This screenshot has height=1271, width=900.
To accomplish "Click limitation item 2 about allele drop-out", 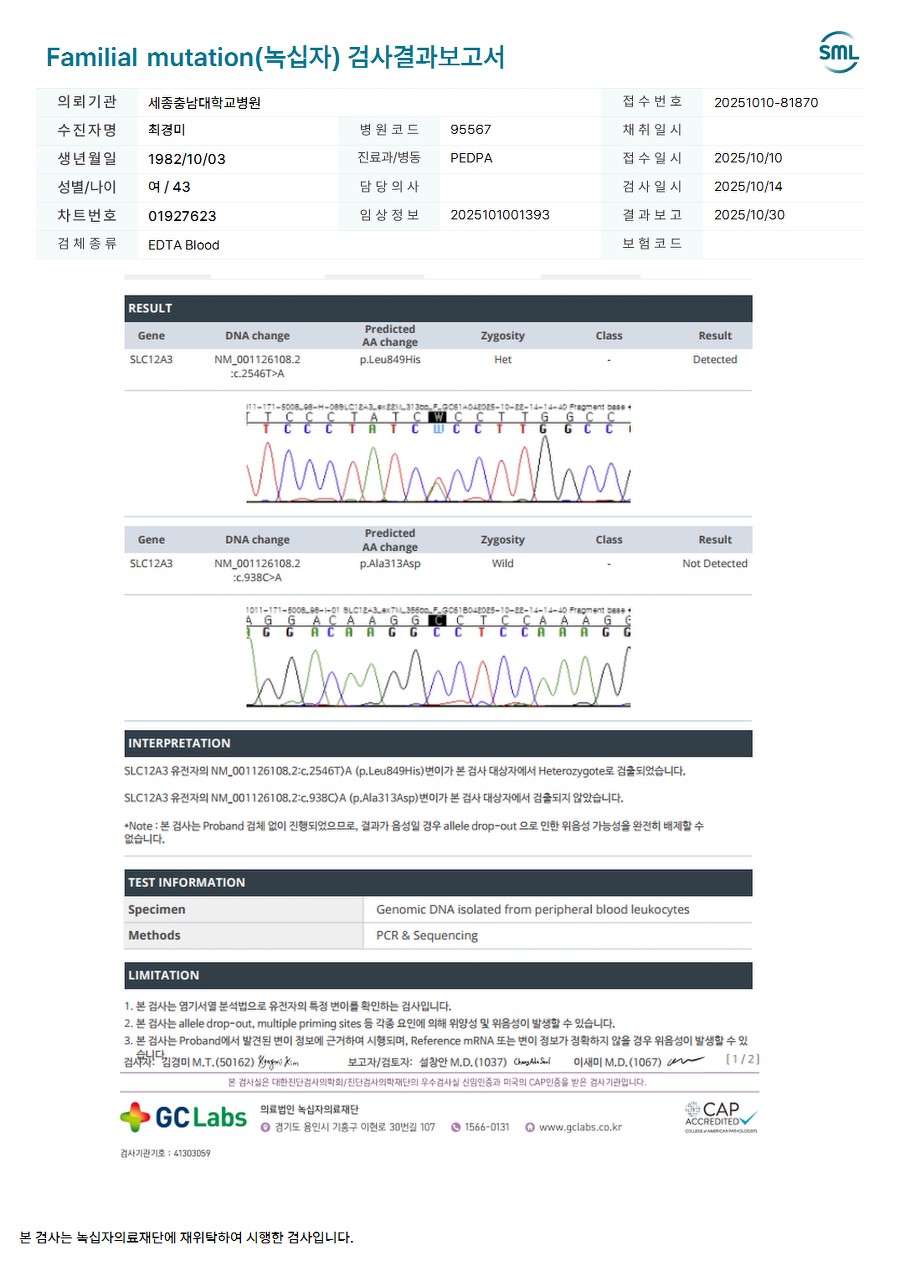I will coord(370,1023).
